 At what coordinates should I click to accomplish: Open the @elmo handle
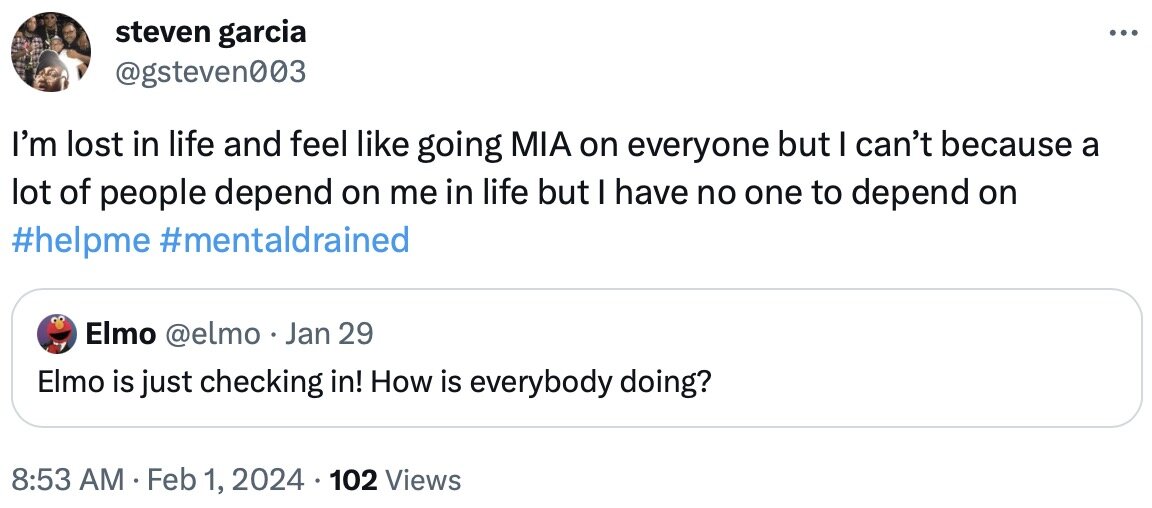[210, 334]
